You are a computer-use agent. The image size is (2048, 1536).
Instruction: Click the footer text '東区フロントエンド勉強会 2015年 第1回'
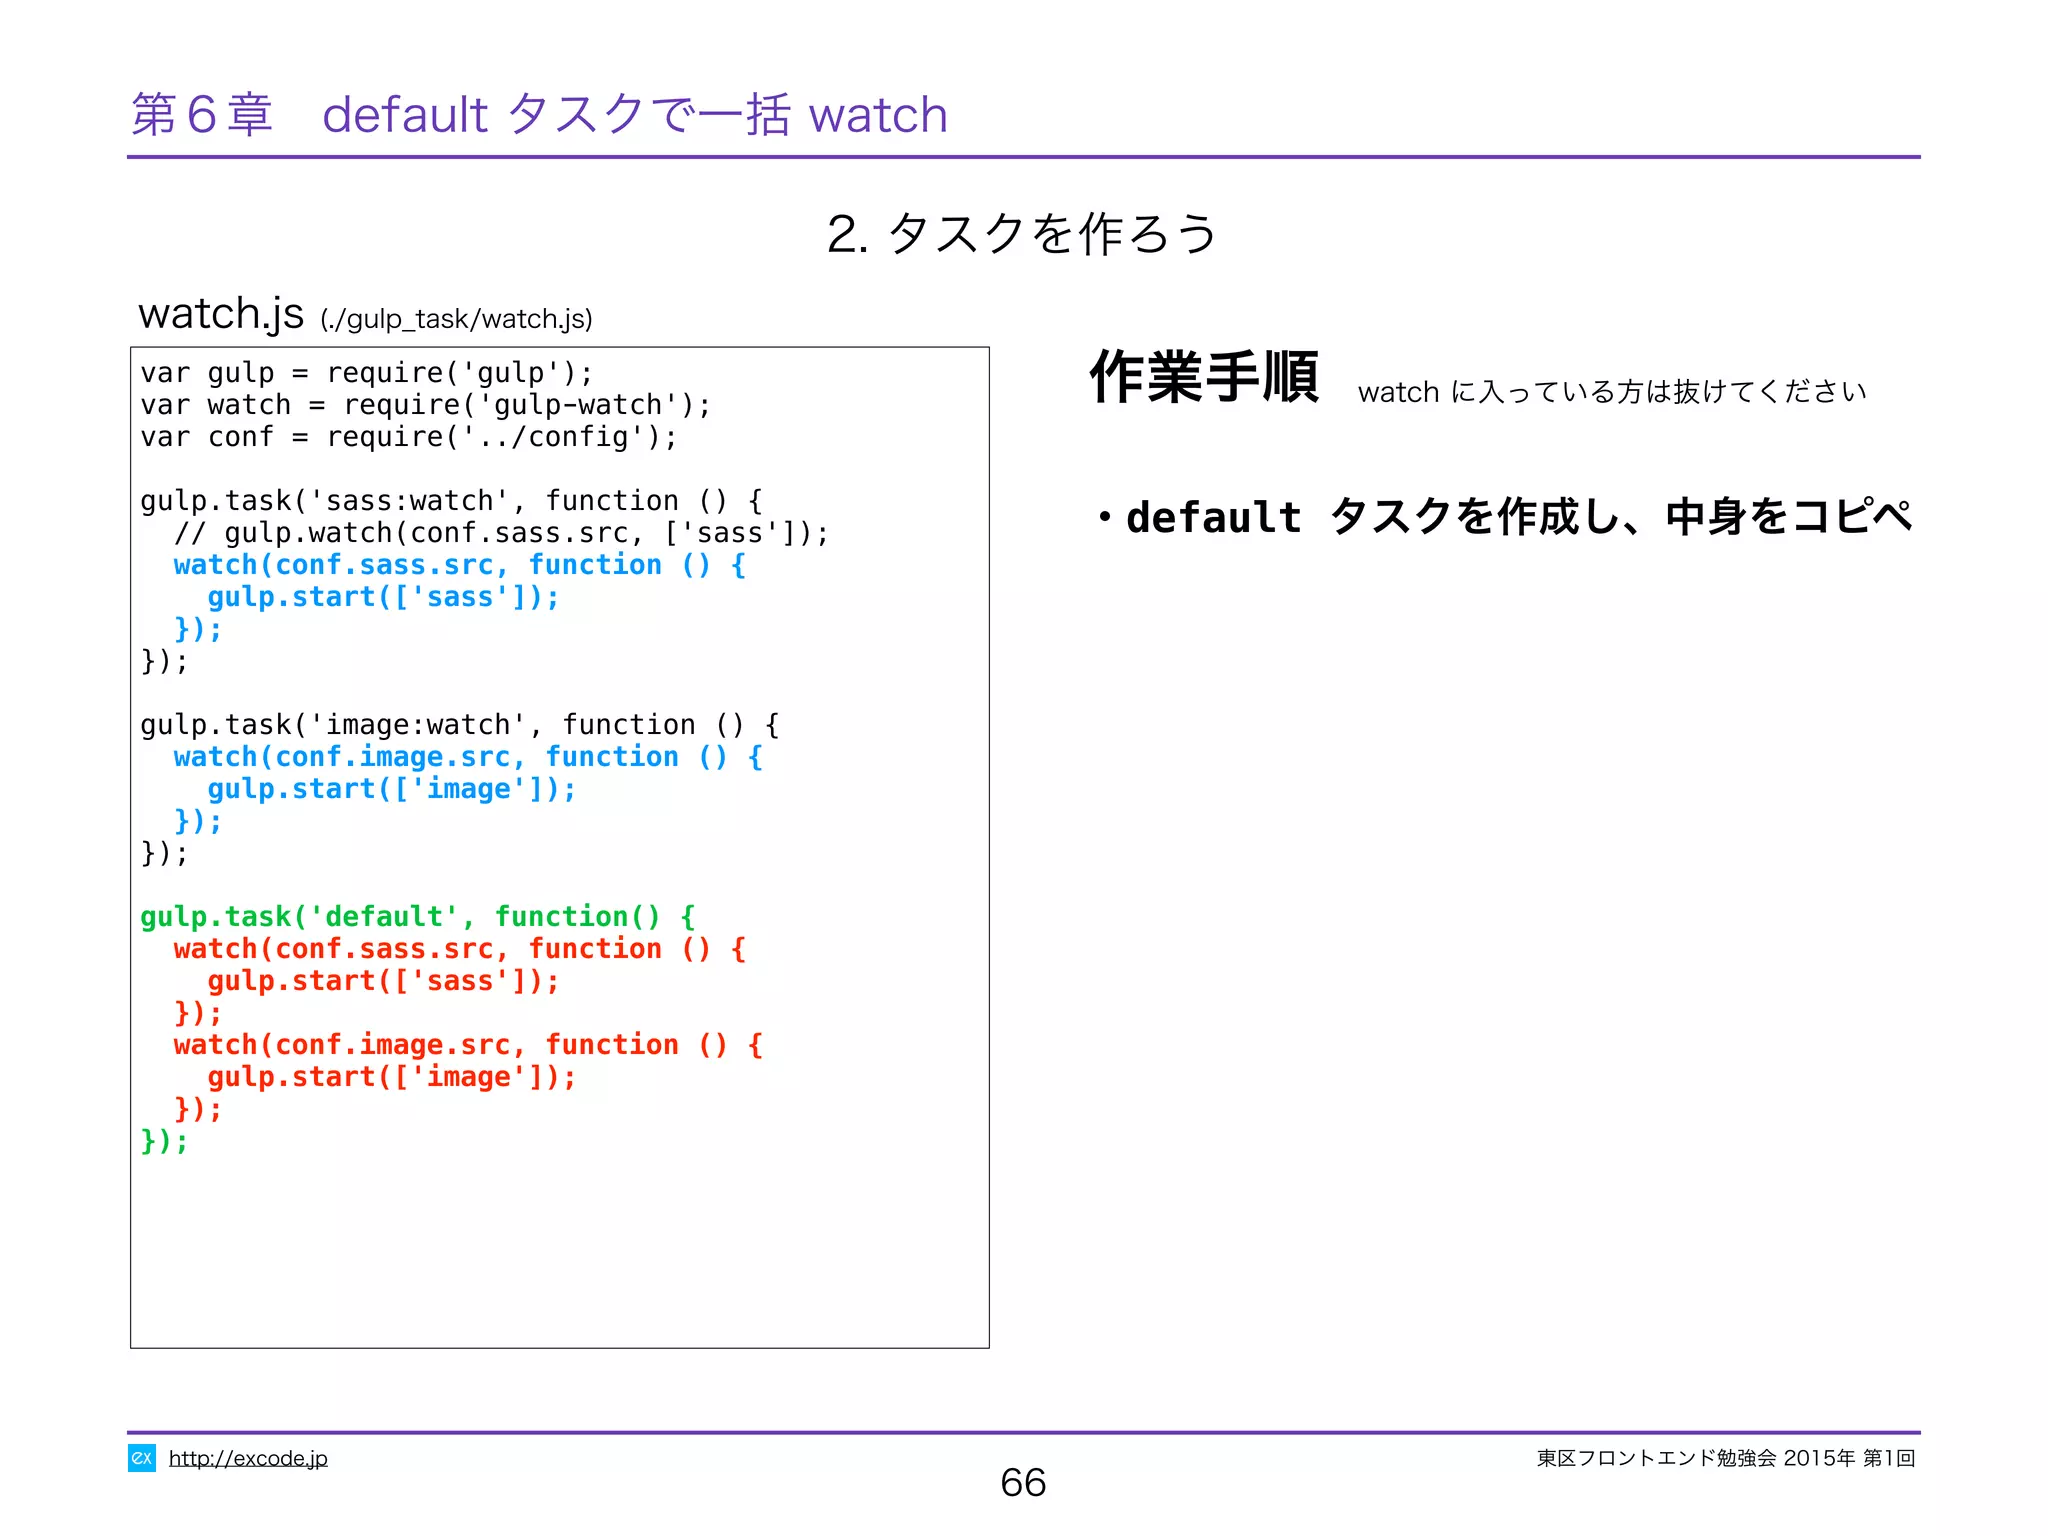point(1726,1458)
